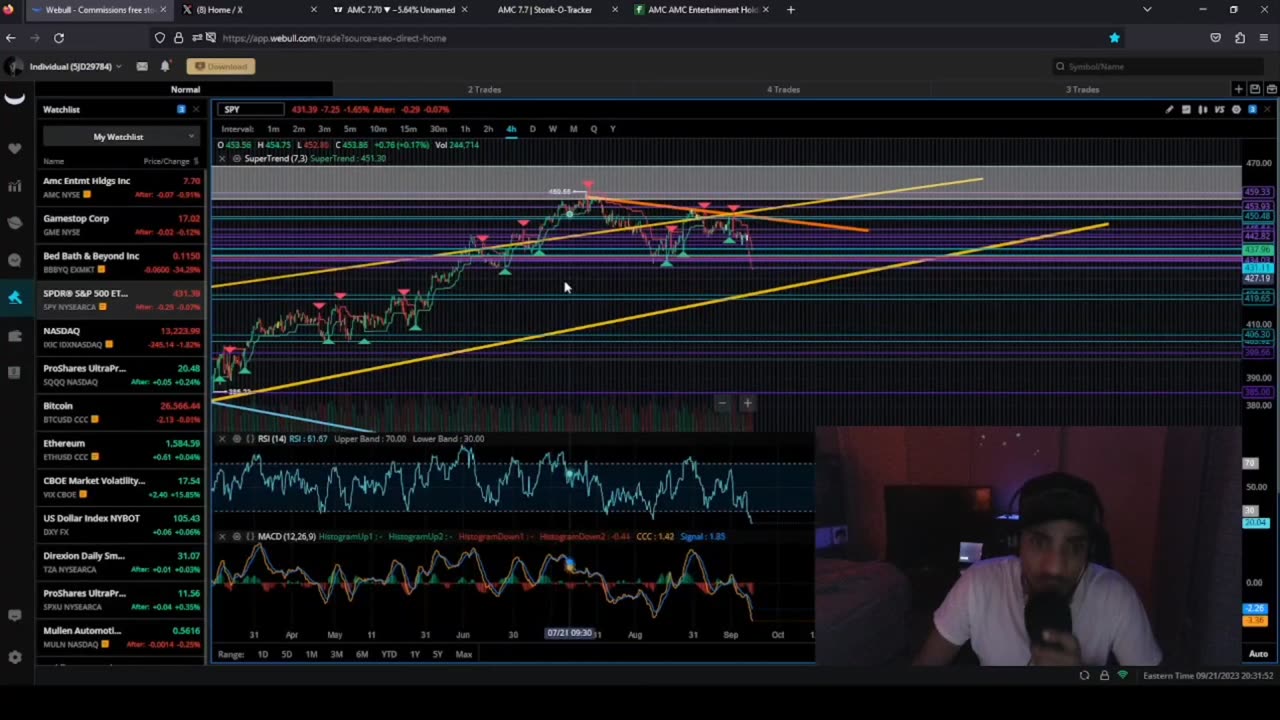Set chart range to 3M
The width and height of the screenshot is (1280, 720).
[x=336, y=654]
